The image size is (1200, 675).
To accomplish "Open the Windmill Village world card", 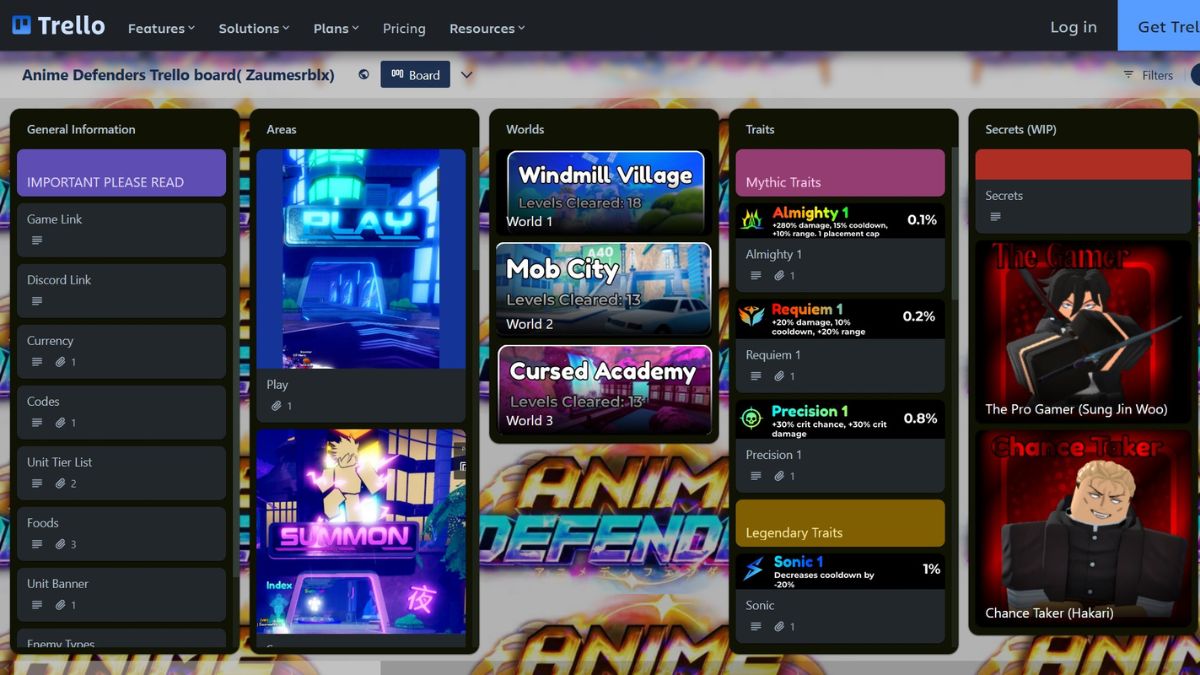I will coord(603,191).
